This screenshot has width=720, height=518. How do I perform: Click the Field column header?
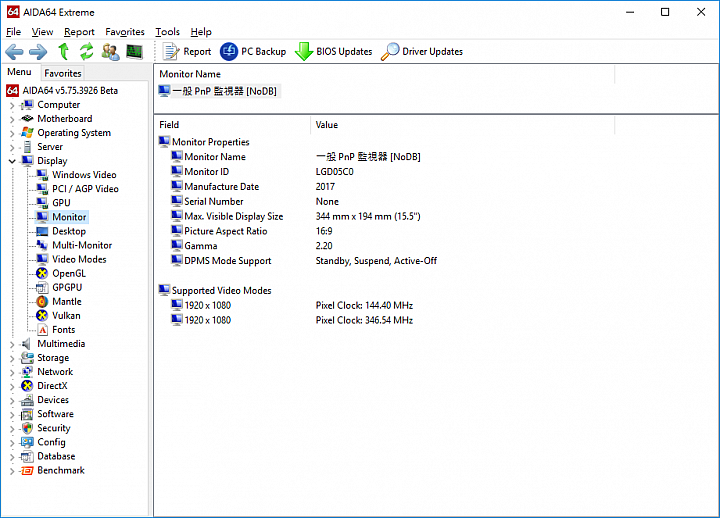point(232,125)
